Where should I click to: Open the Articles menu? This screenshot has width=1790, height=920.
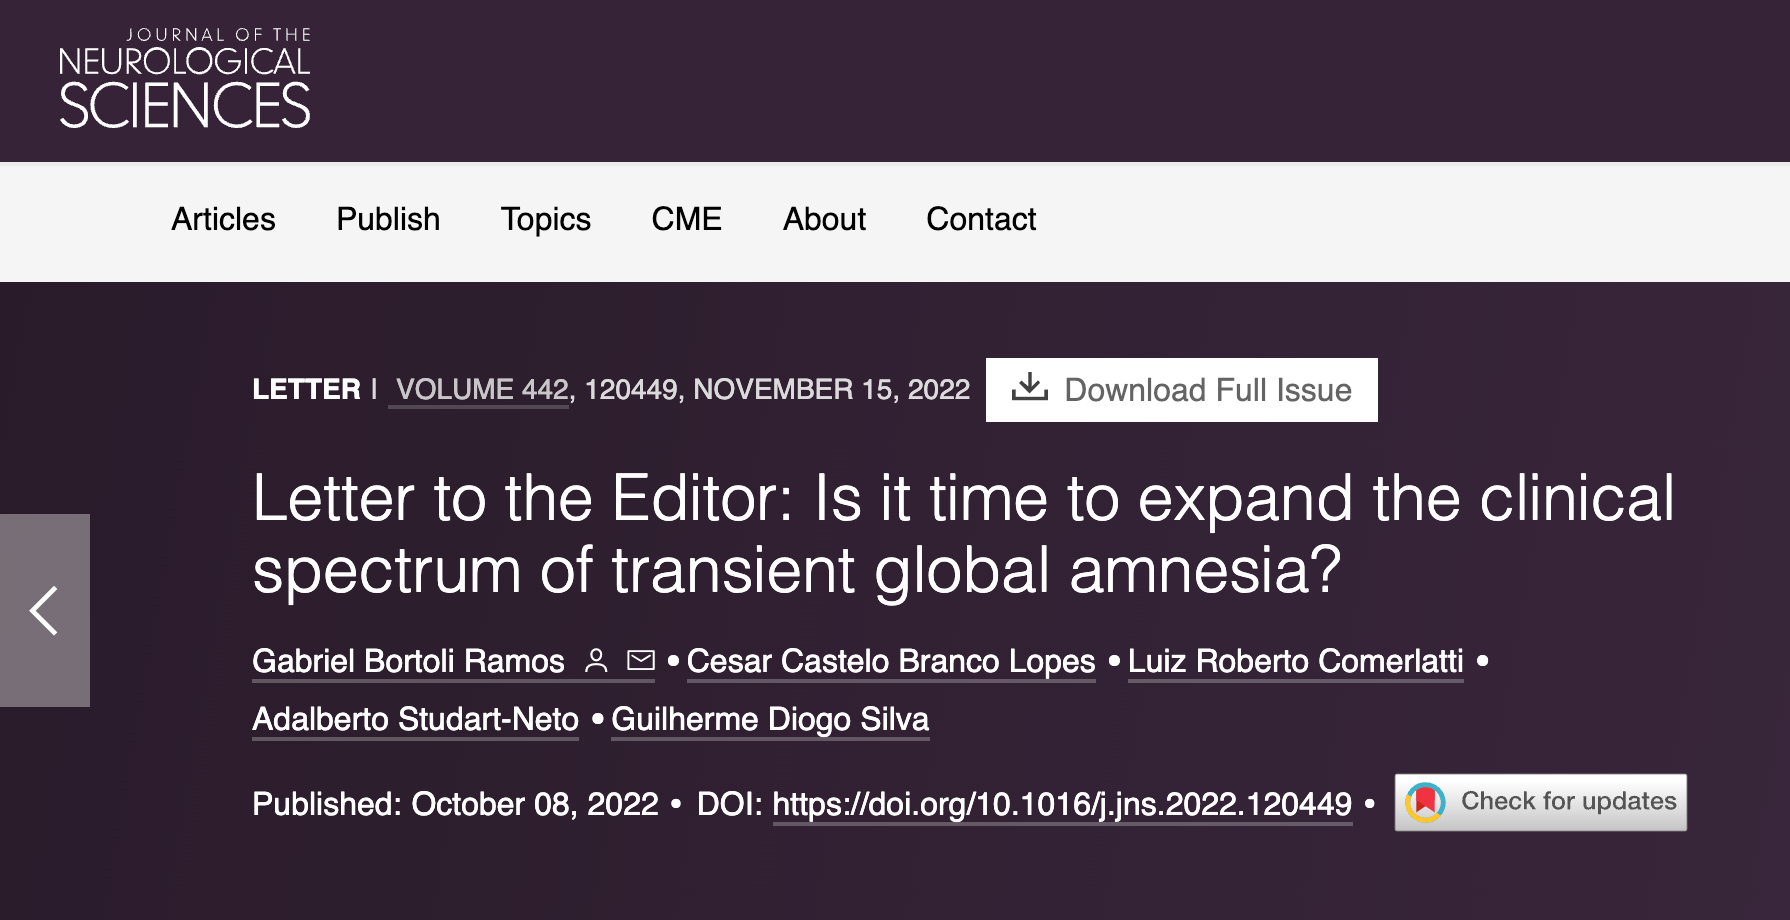coord(223,220)
